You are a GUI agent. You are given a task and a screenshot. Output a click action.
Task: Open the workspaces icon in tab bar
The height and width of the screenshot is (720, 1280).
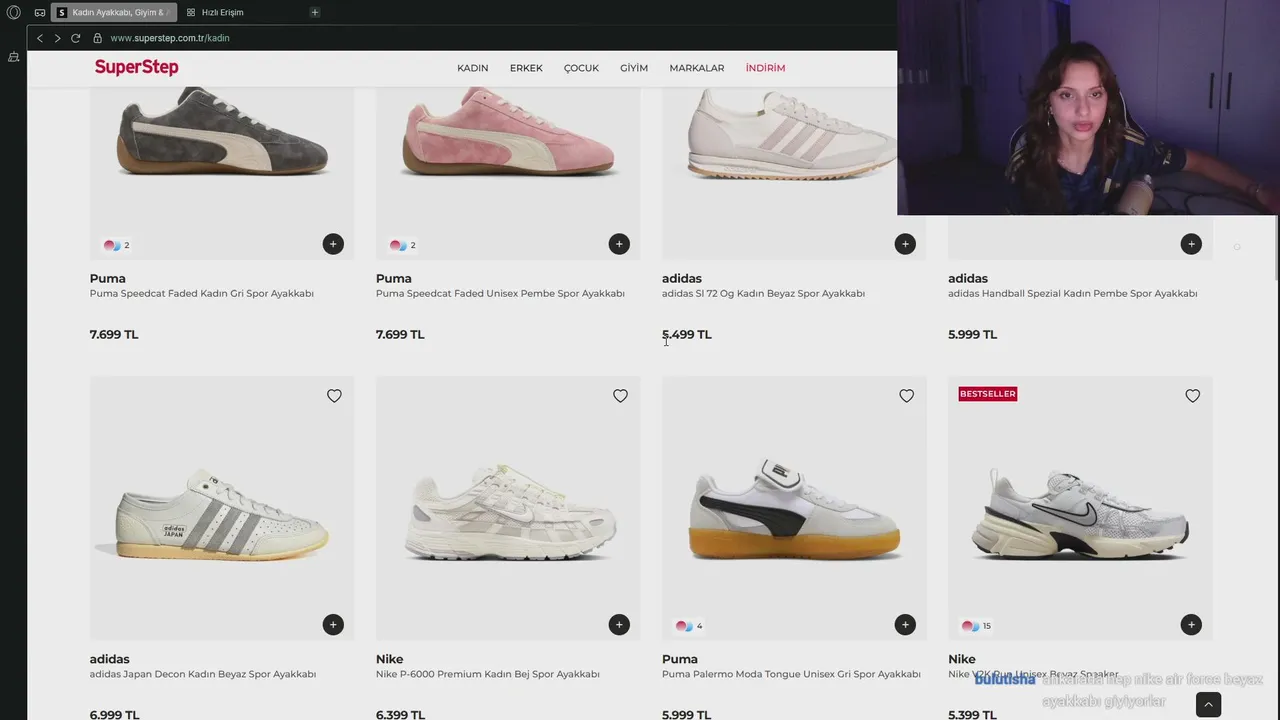[40, 12]
